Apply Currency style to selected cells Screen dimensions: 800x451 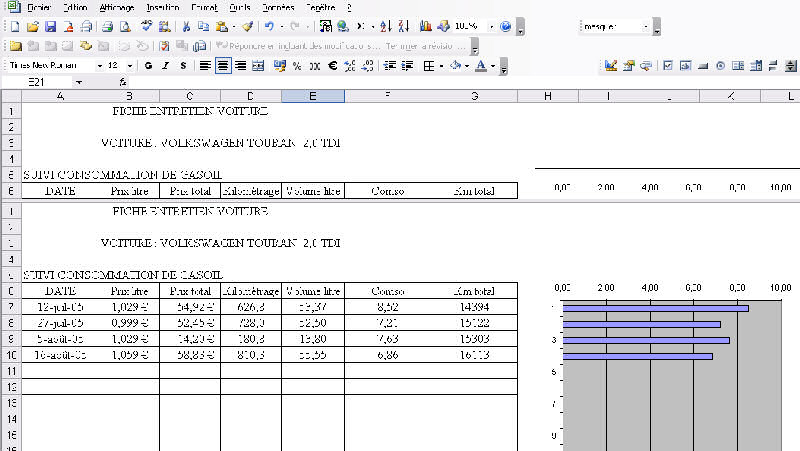point(280,66)
